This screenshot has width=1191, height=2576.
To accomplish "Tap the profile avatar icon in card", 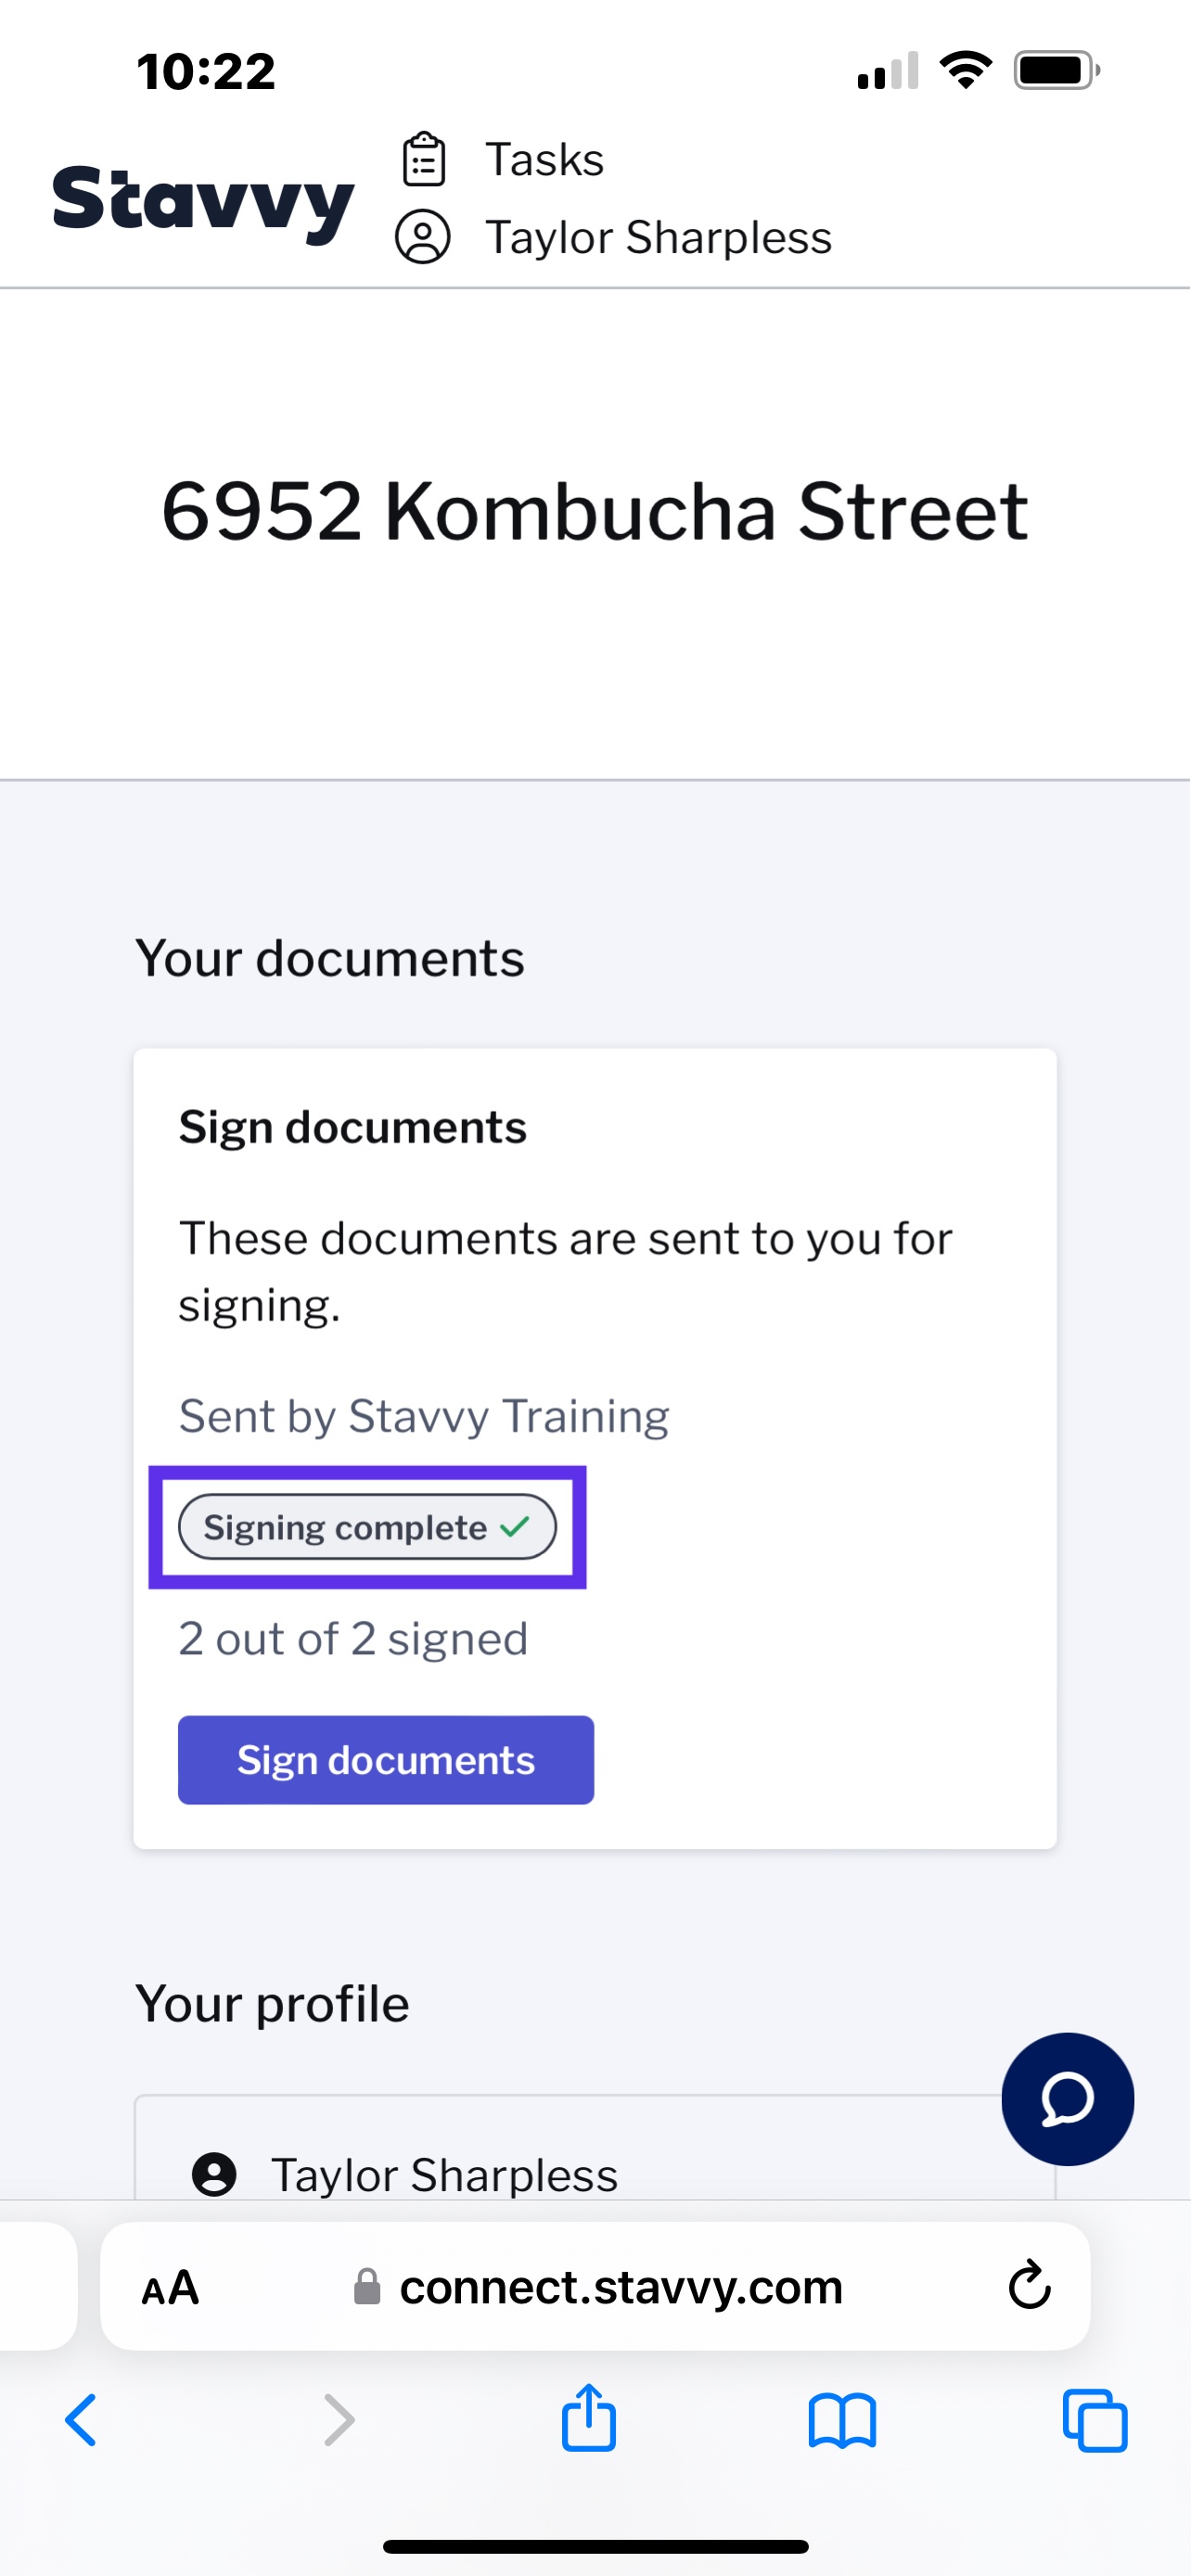I will [x=214, y=2173].
